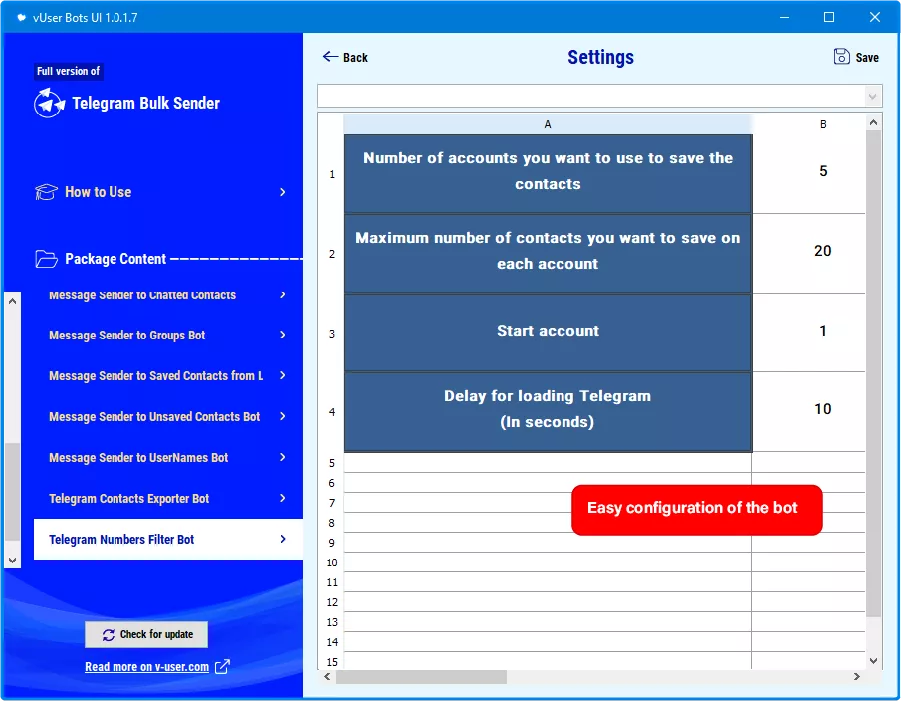The image size is (901, 701).
Task: Open Read more on v-user.com link
Action: point(147,667)
